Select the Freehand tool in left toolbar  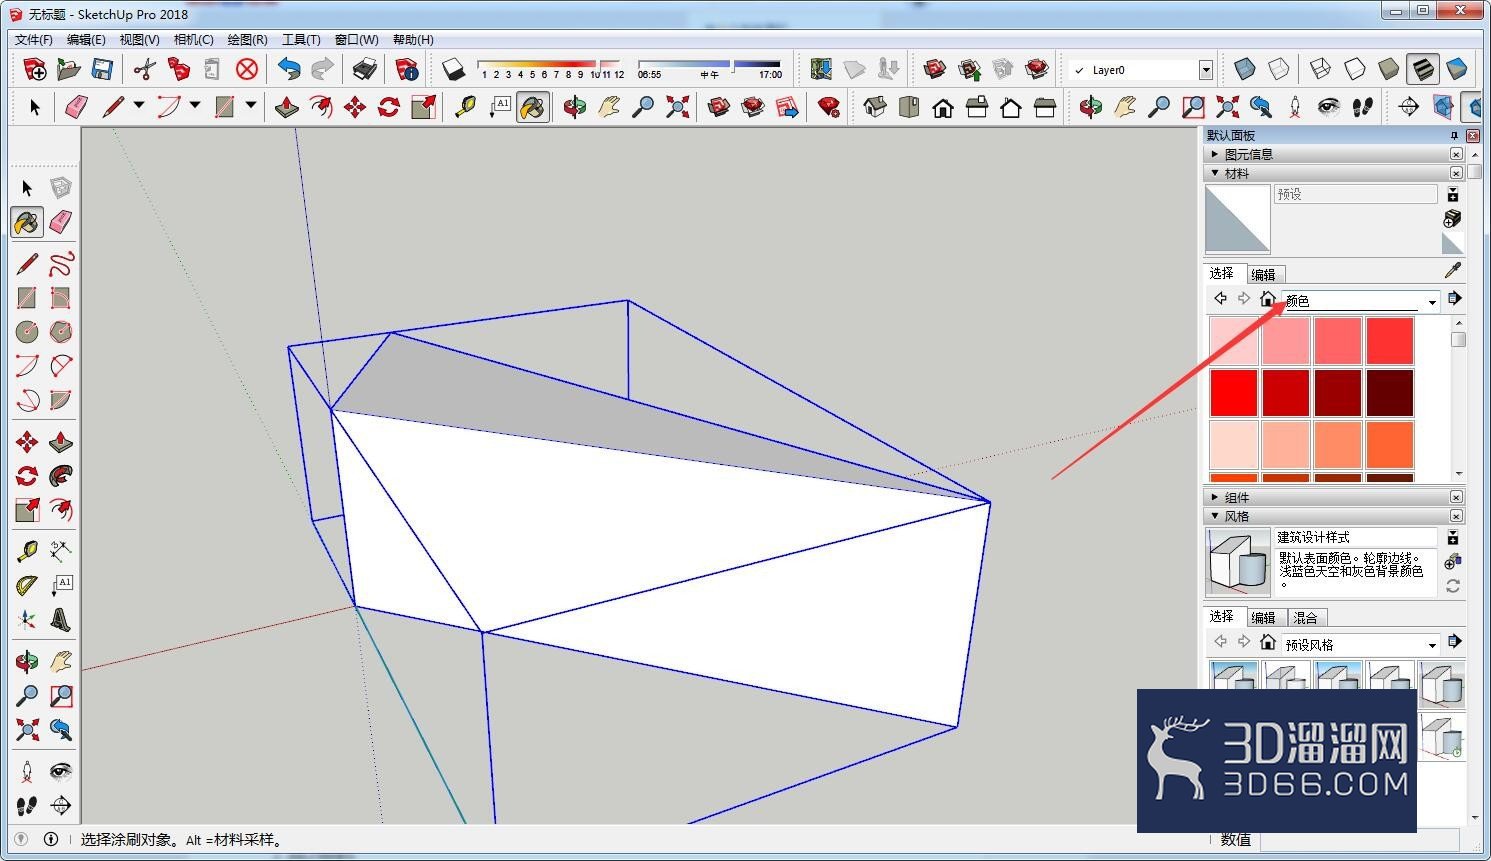[61, 263]
